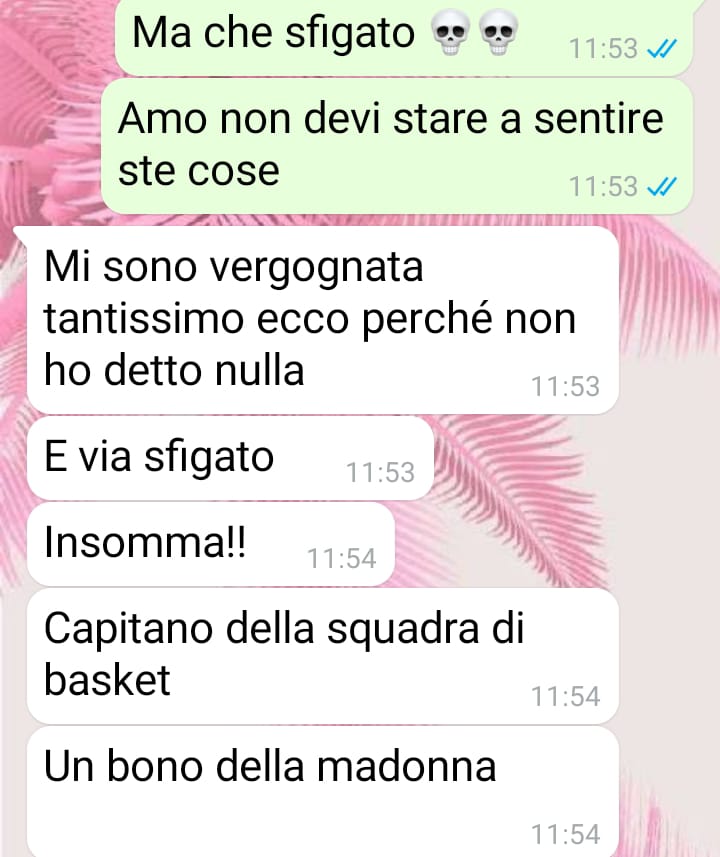
Task: Tap read ticks on 'Amo non devi' message
Action: [x=662, y=186]
